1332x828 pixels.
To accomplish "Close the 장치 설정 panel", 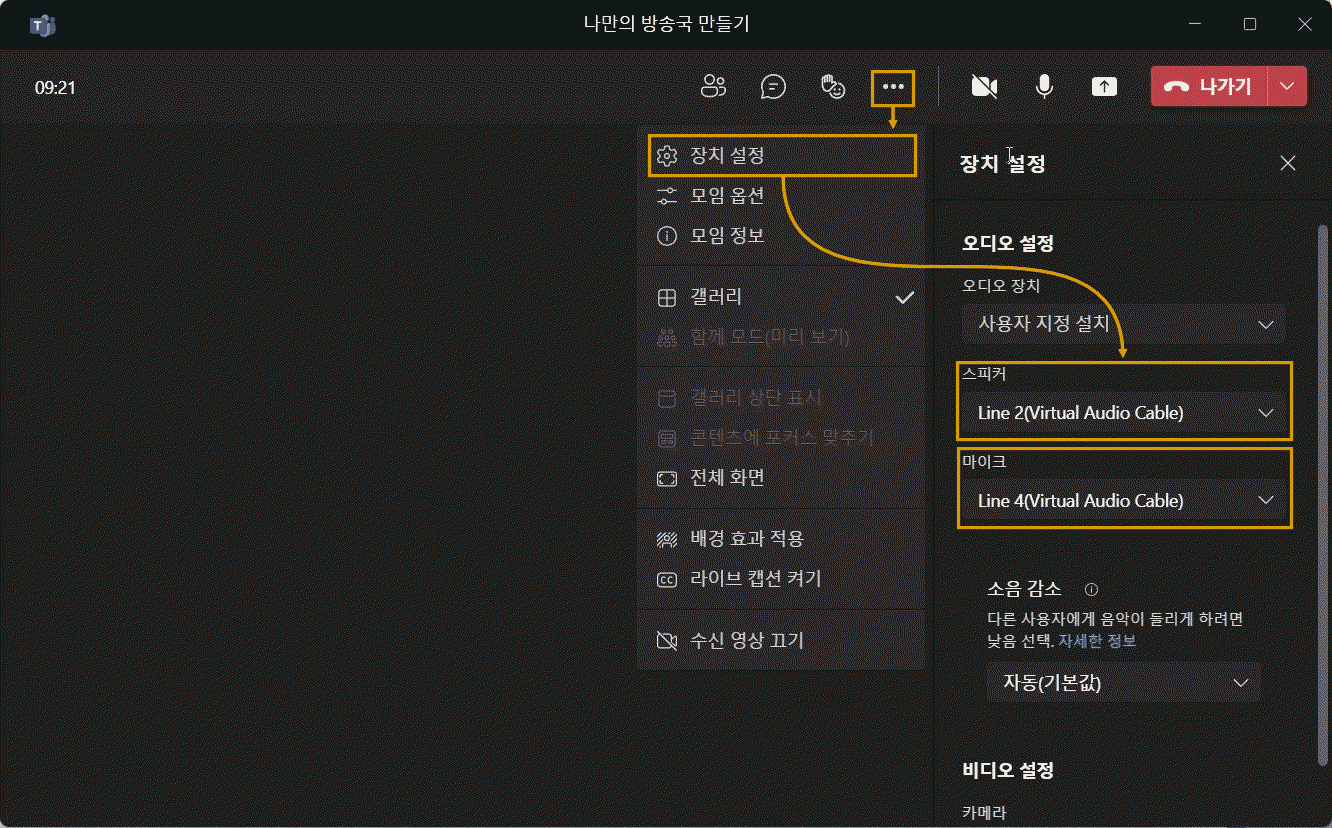I will tap(1288, 163).
